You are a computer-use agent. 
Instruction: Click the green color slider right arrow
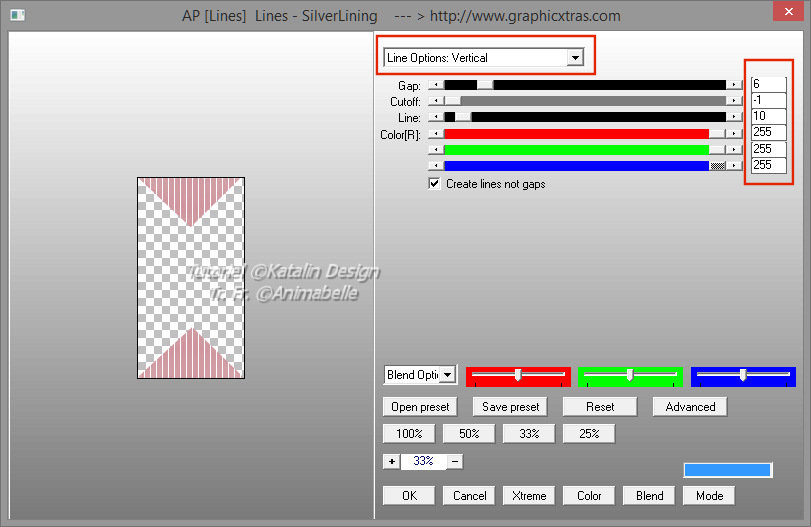(734, 149)
